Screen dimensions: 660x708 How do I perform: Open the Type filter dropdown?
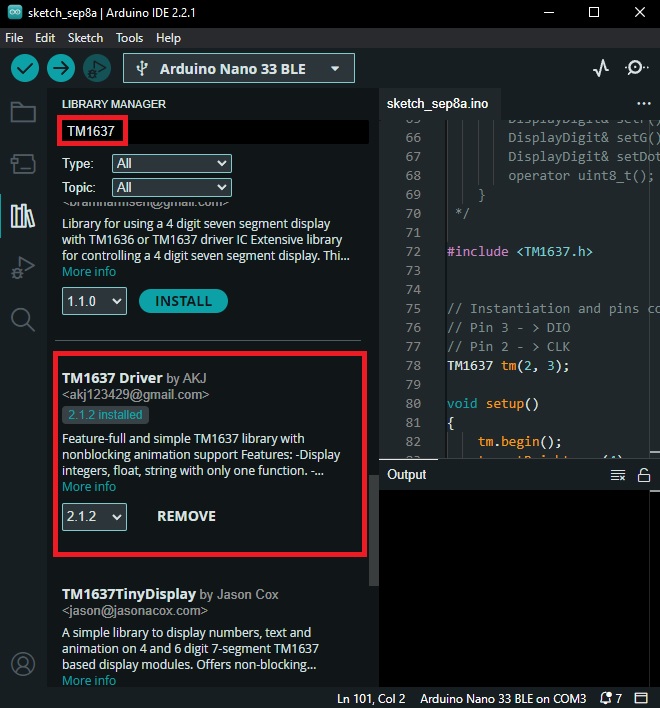172,163
